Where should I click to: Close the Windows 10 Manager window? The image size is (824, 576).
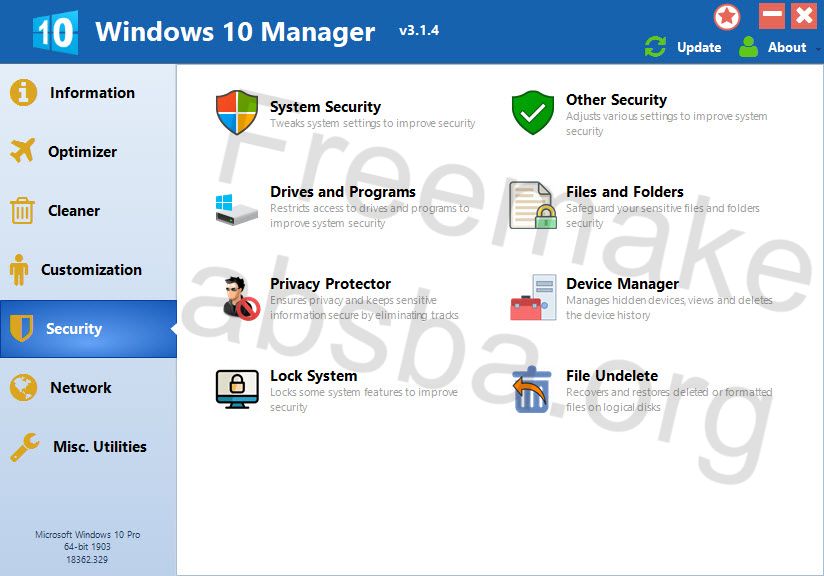[804, 16]
